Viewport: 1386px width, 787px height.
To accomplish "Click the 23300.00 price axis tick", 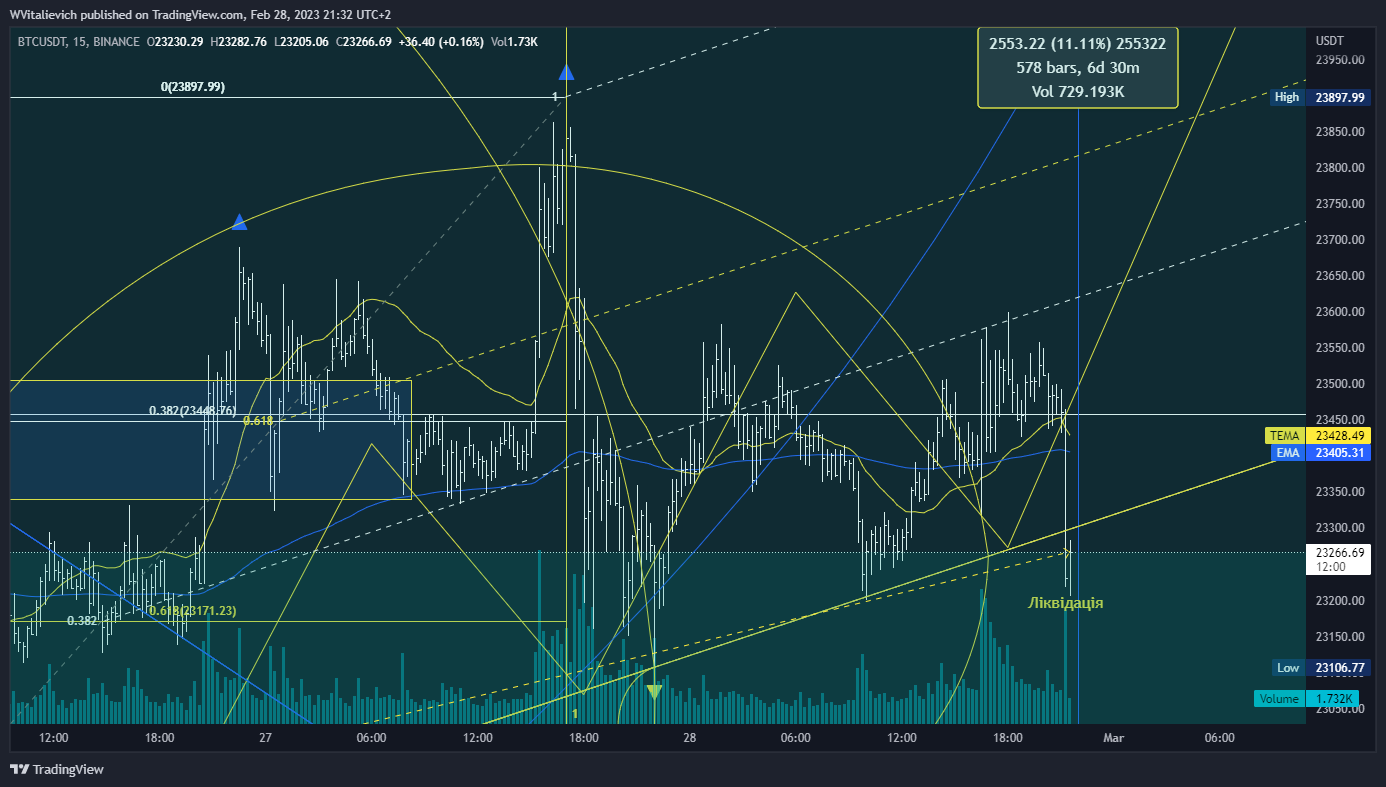I will pos(1340,528).
